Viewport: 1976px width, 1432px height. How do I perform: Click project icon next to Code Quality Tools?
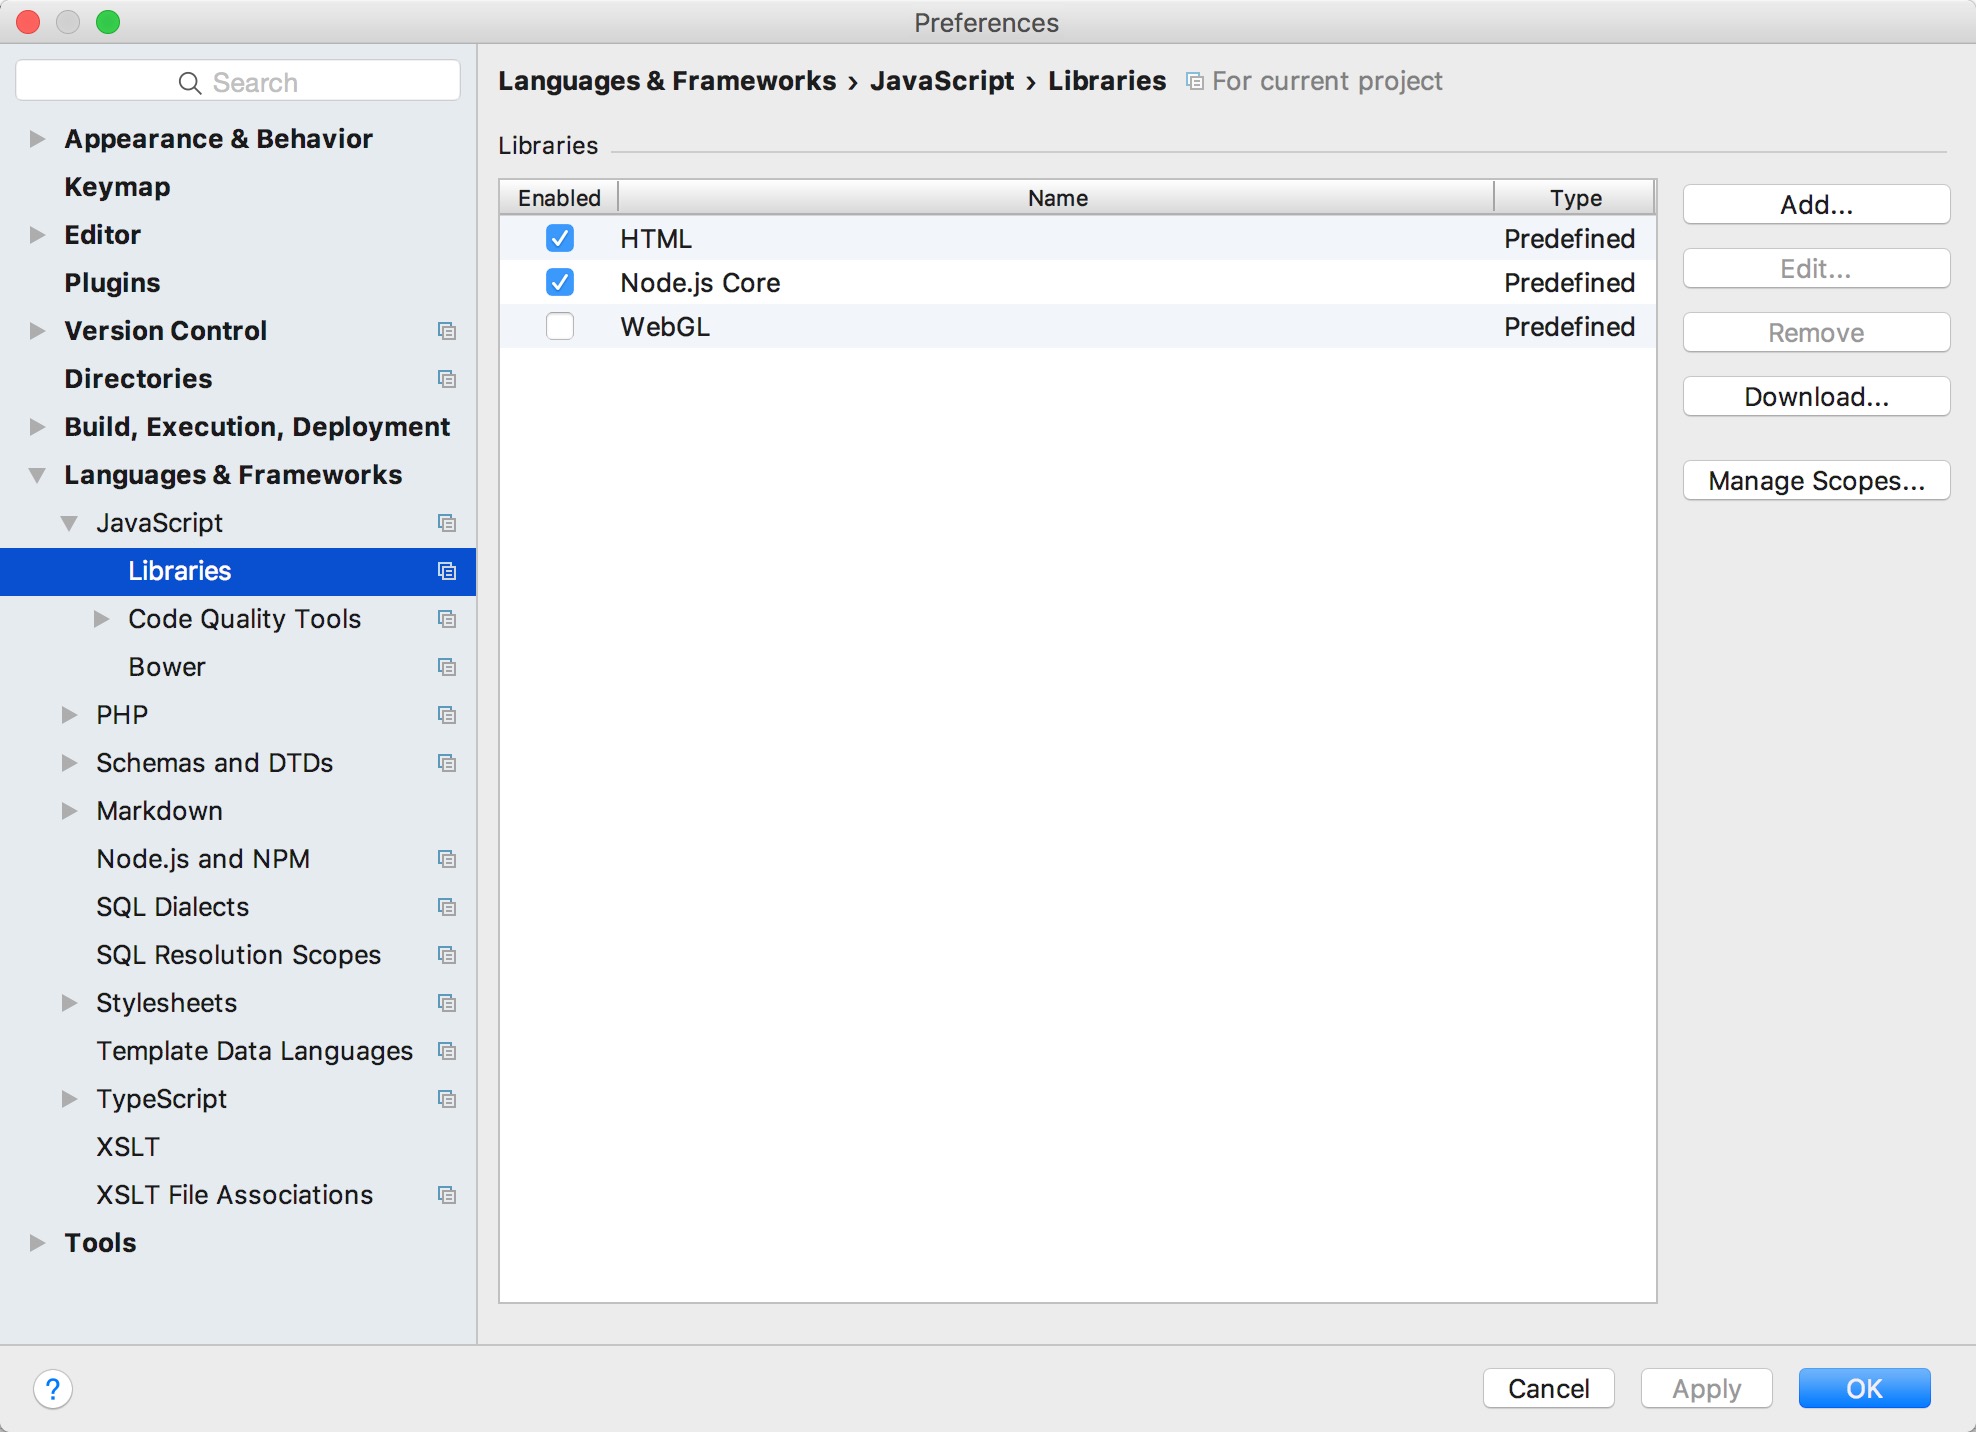click(447, 619)
